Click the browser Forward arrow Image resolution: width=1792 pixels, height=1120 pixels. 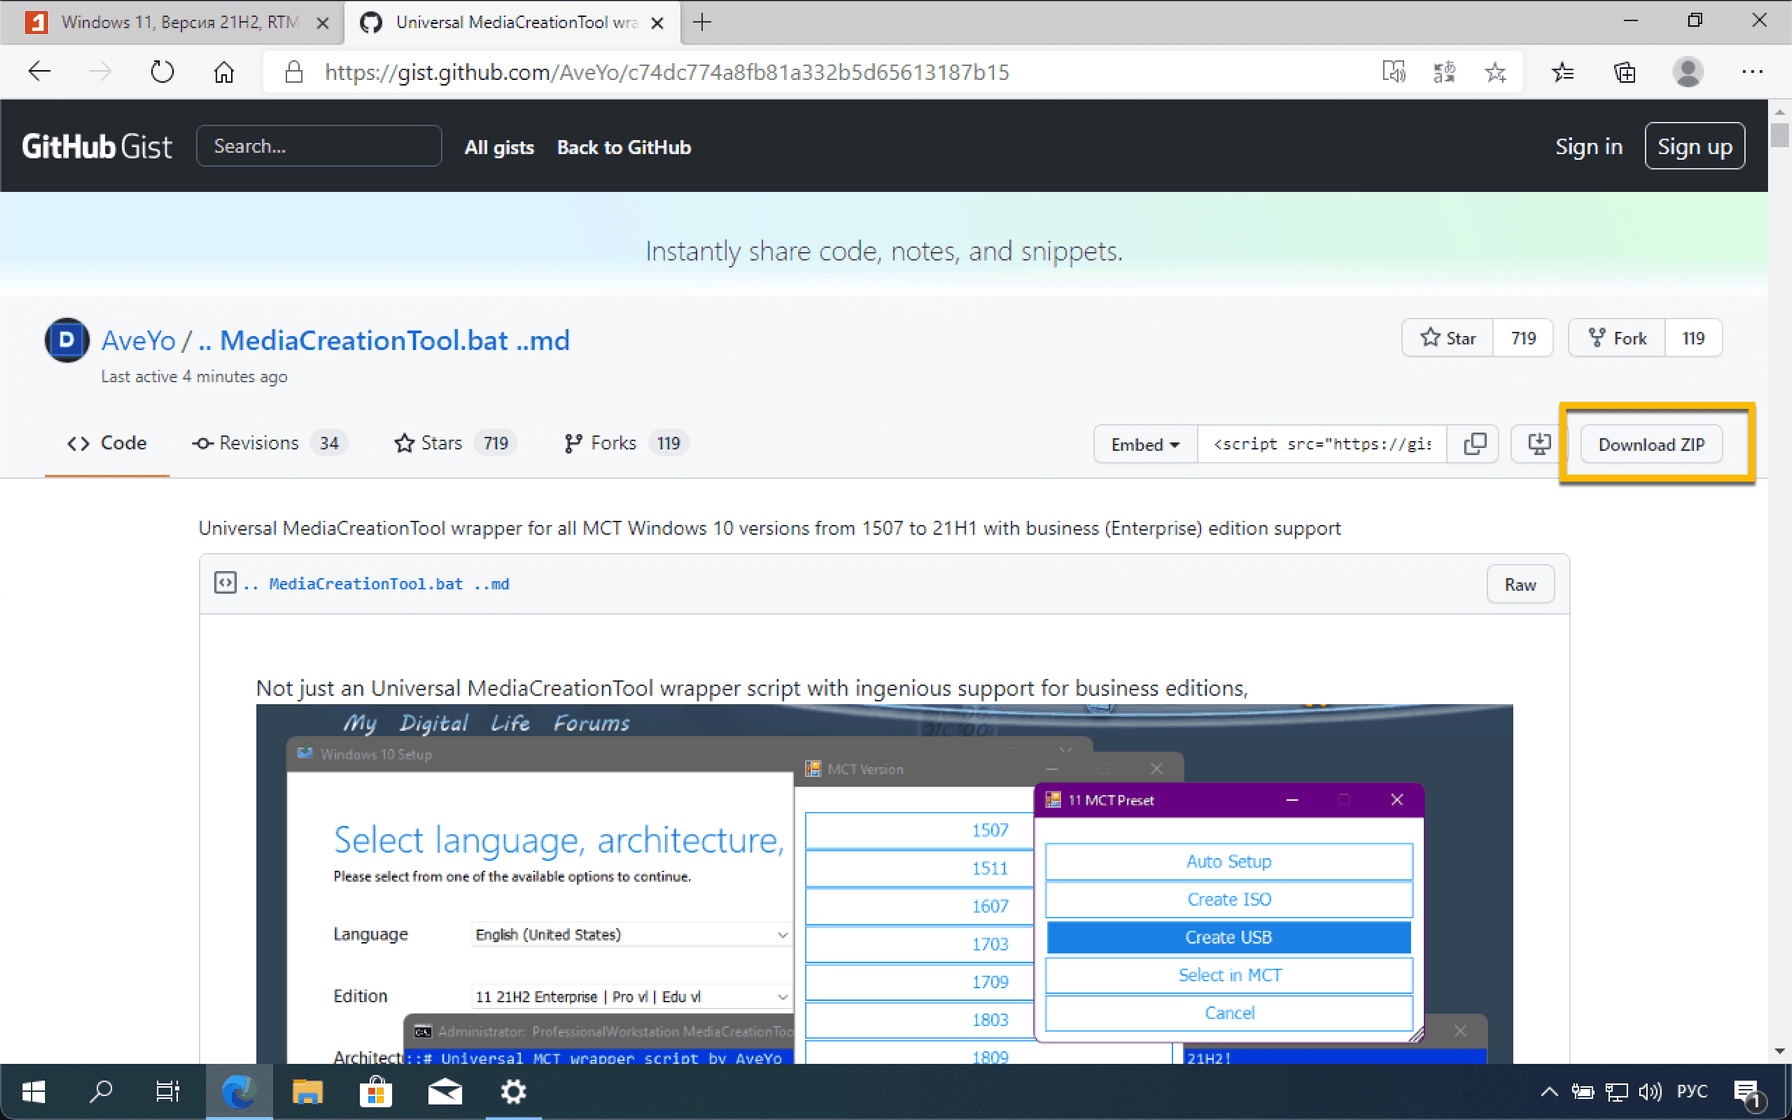100,72
